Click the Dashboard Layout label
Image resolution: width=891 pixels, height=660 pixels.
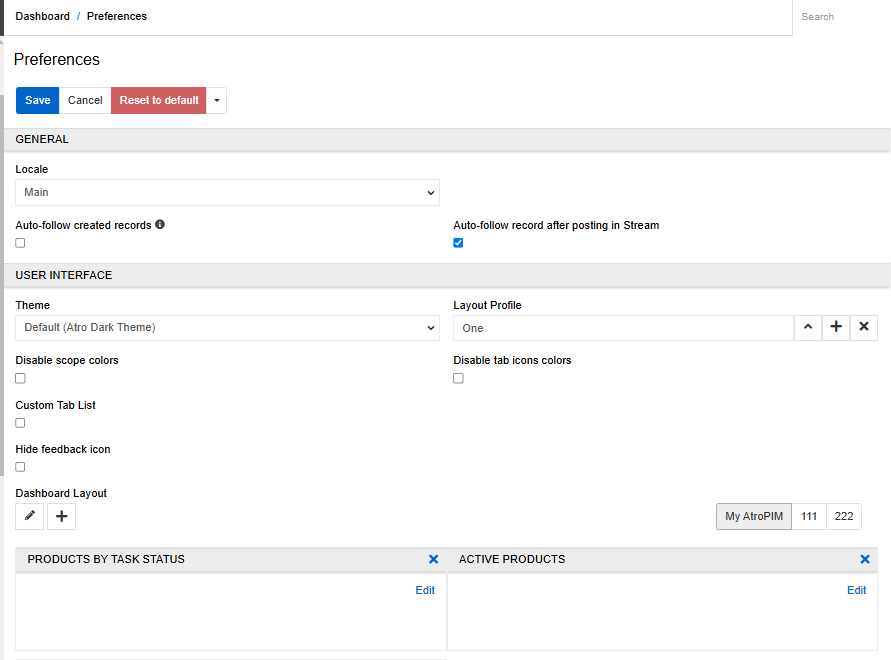[x=61, y=493]
